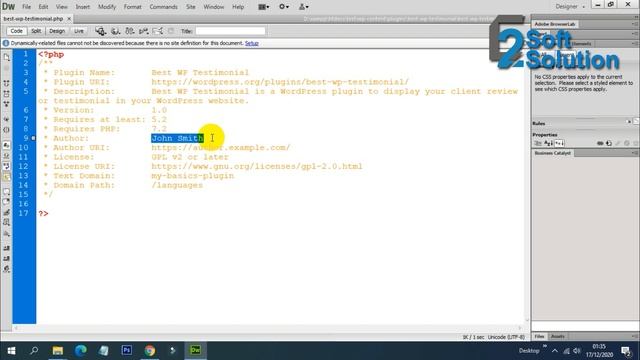
Task: Click the Collapse Selection coding icon
Action: point(7,94)
